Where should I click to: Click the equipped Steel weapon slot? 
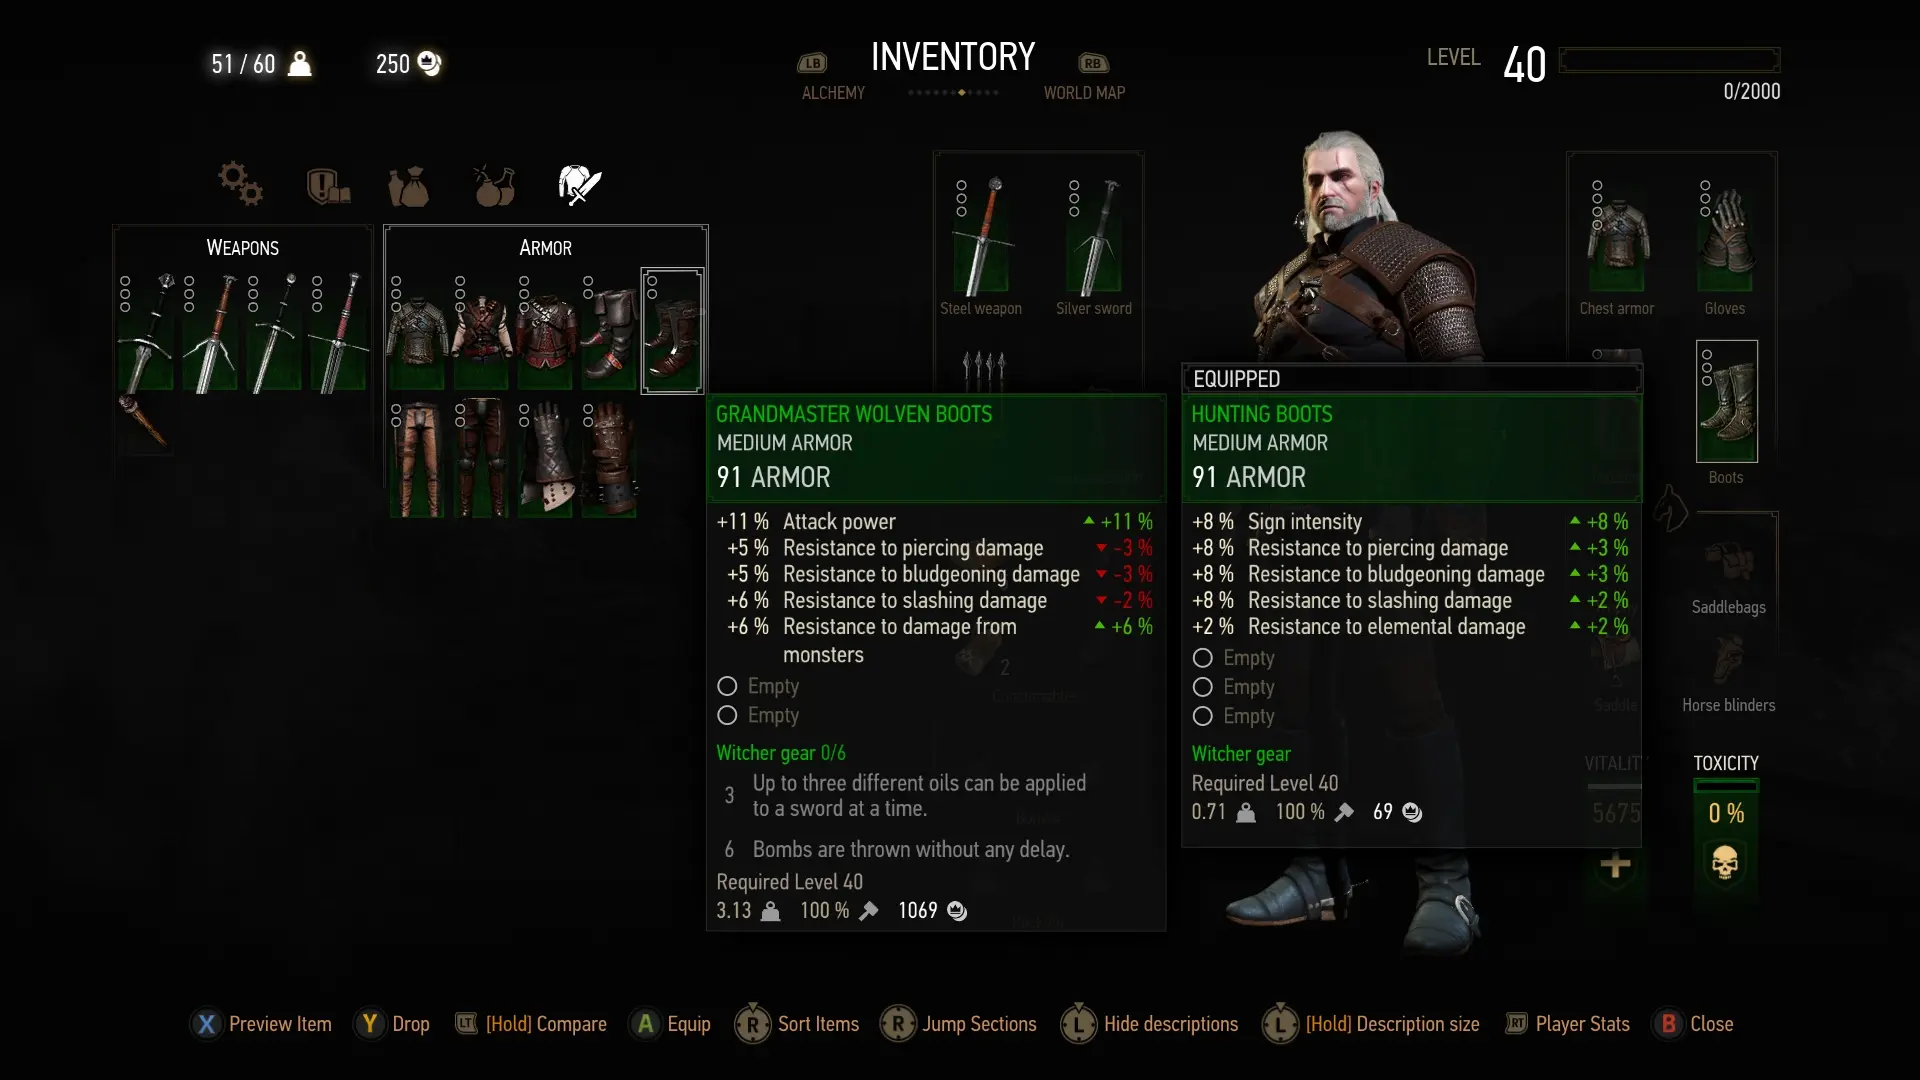(981, 247)
